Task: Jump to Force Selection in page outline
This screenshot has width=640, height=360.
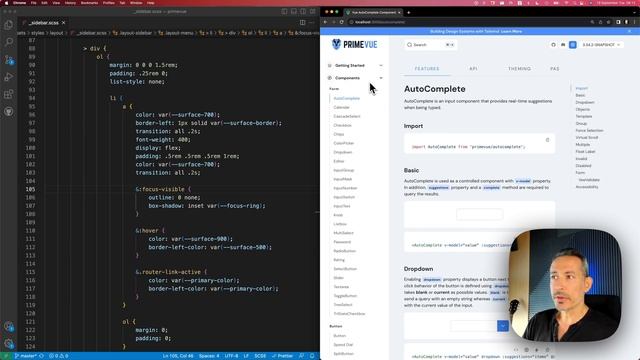Action: point(589,131)
